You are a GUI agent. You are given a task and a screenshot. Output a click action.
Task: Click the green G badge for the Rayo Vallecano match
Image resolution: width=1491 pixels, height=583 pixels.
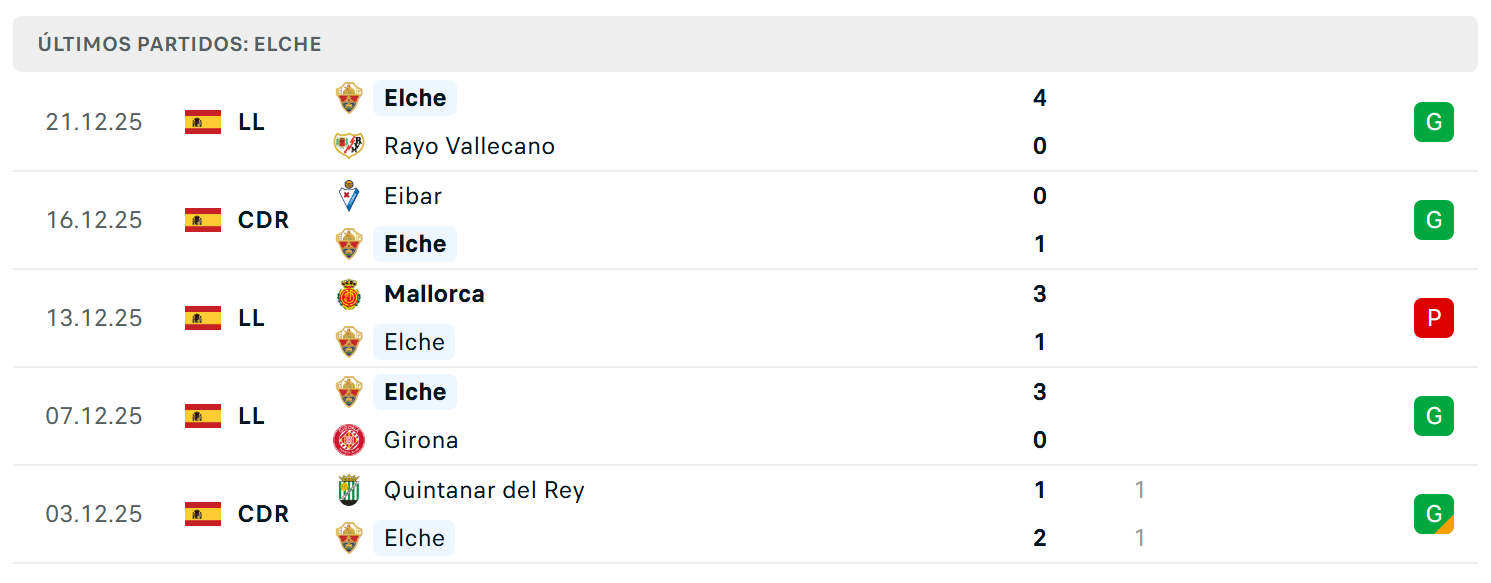[x=1433, y=122]
